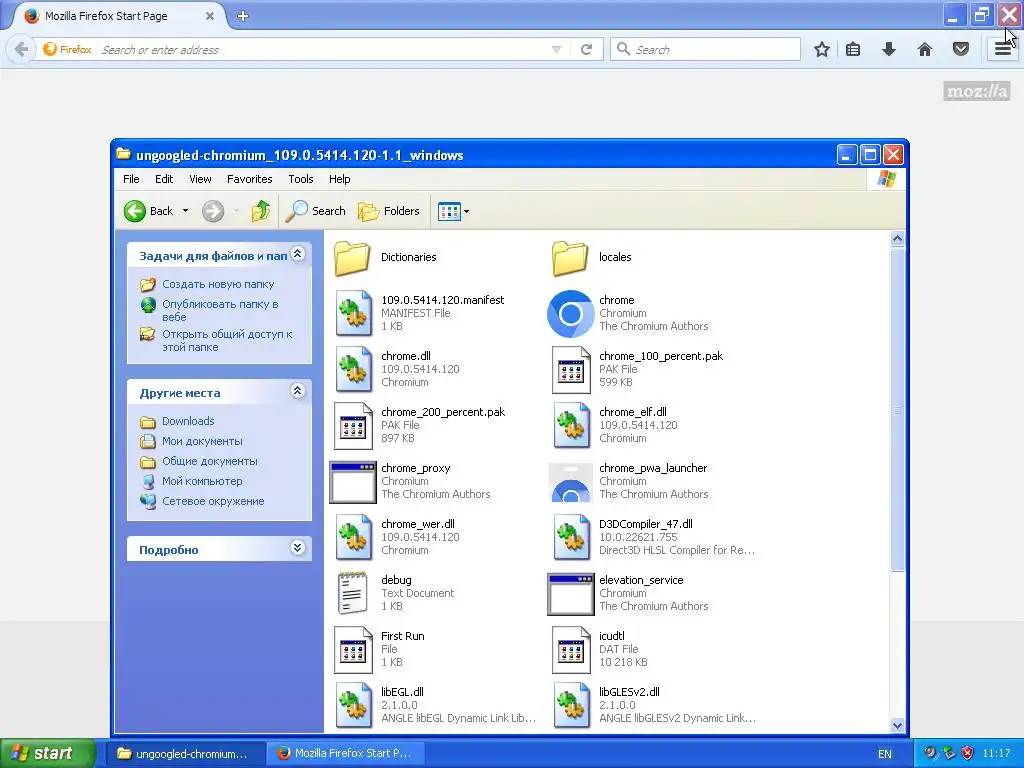Toggle the Folders pane

[x=389, y=211]
